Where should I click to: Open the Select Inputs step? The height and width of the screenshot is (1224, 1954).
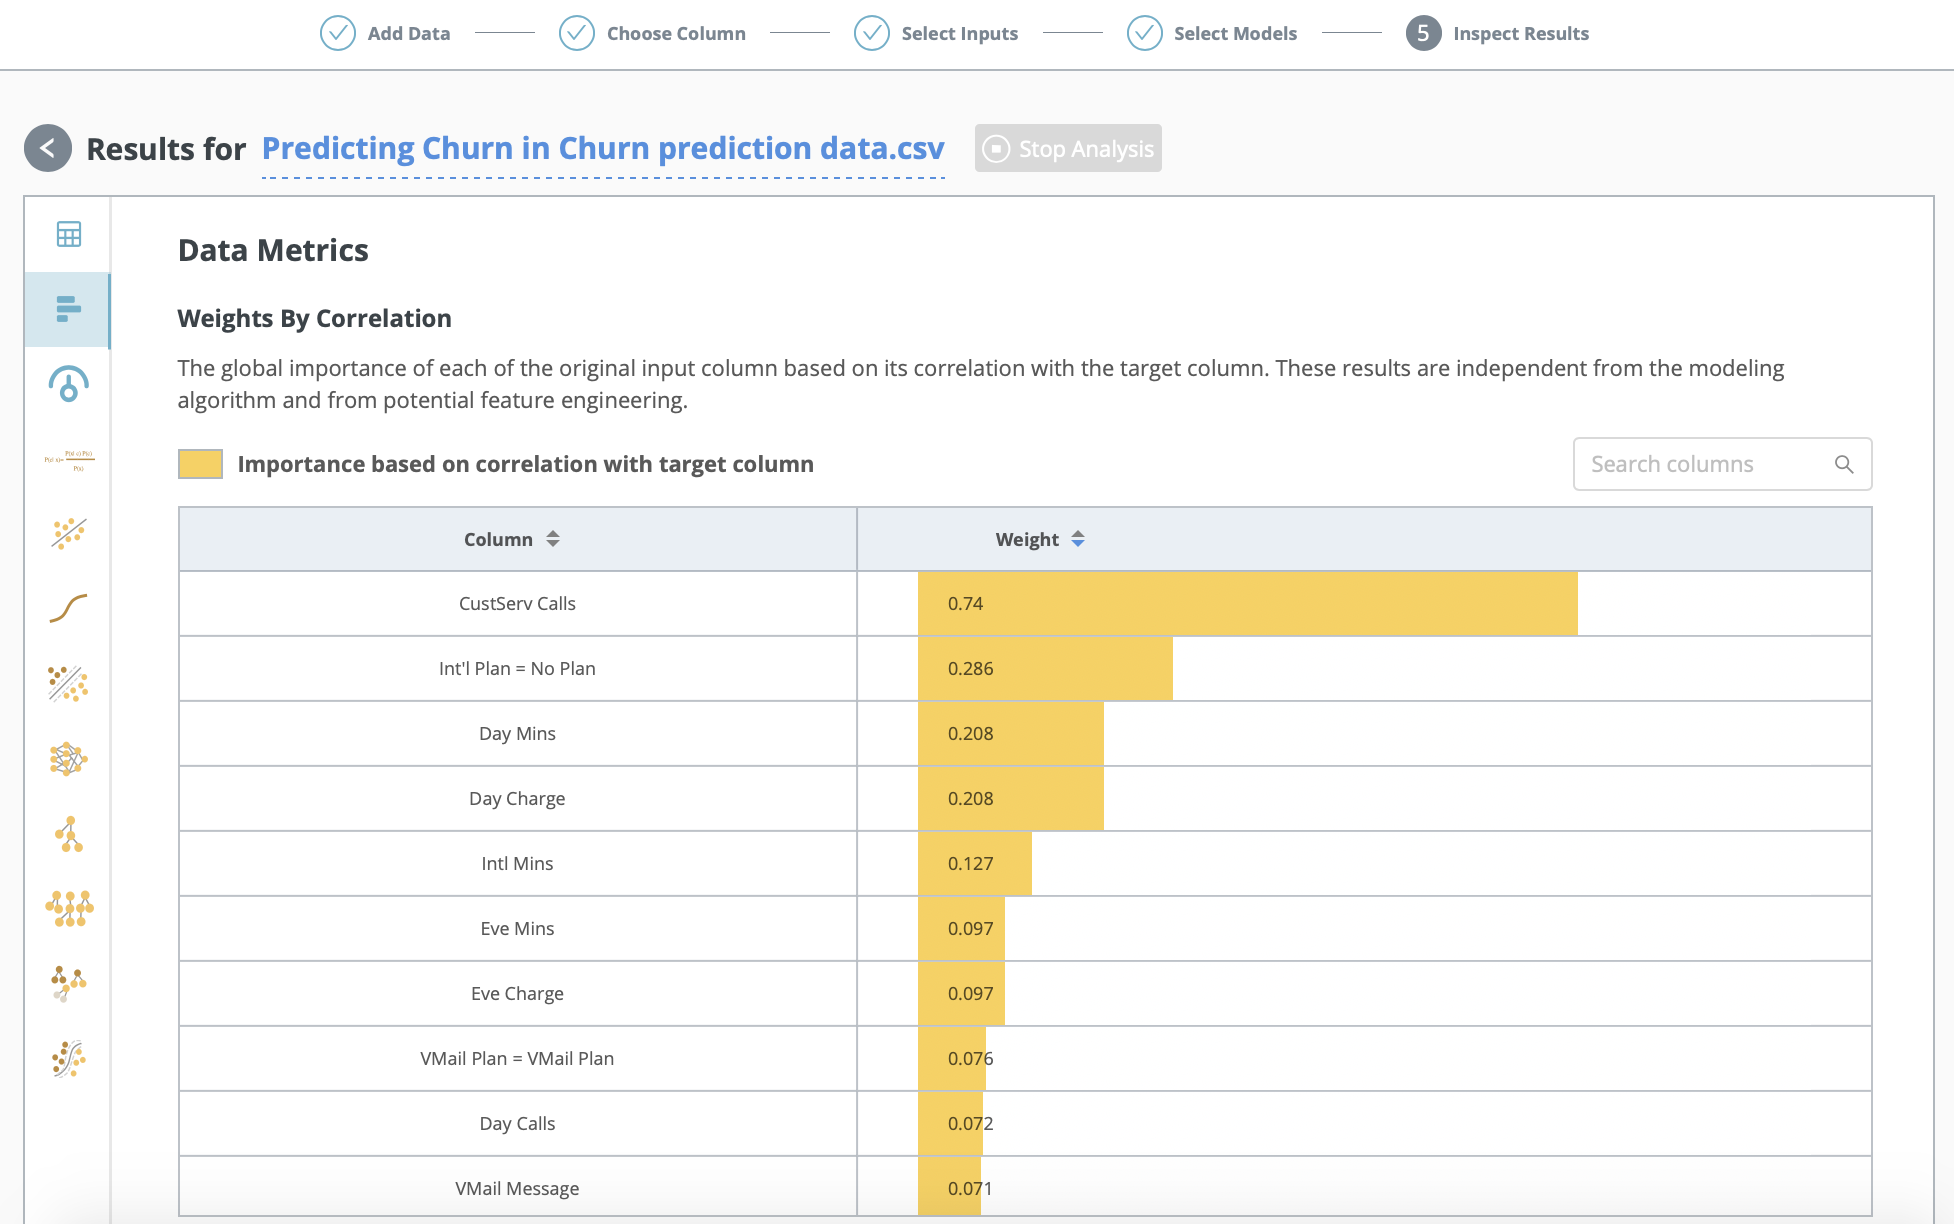pyautogui.click(x=871, y=33)
